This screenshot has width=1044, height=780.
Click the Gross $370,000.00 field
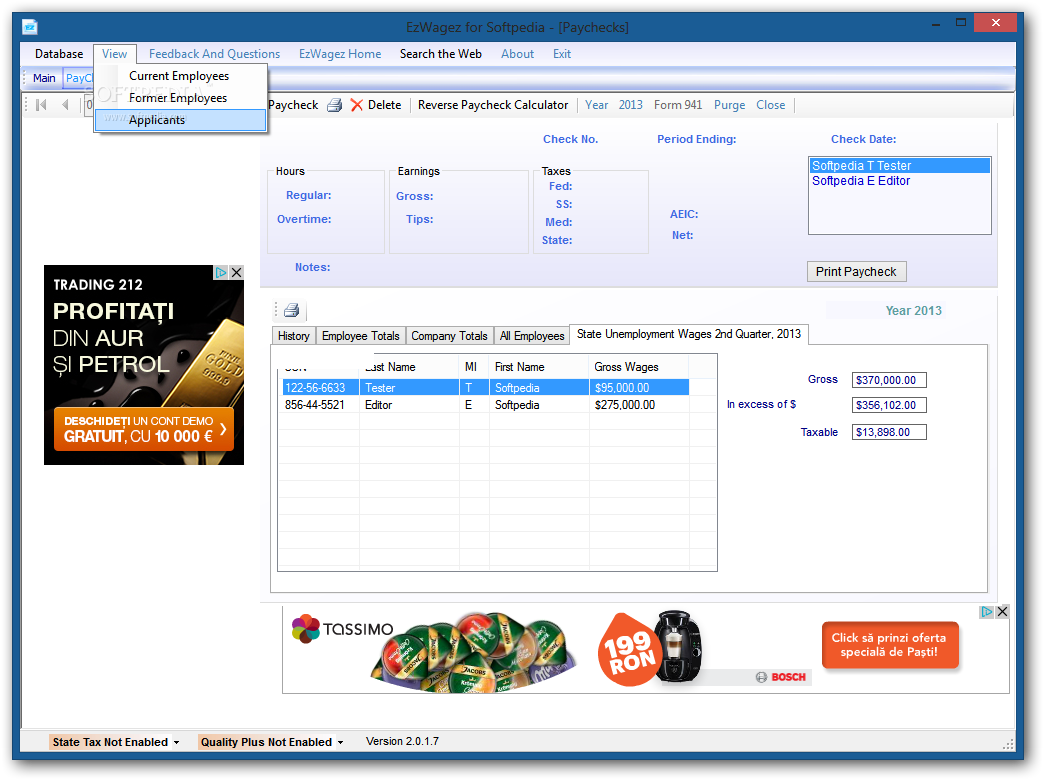[x=889, y=380]
